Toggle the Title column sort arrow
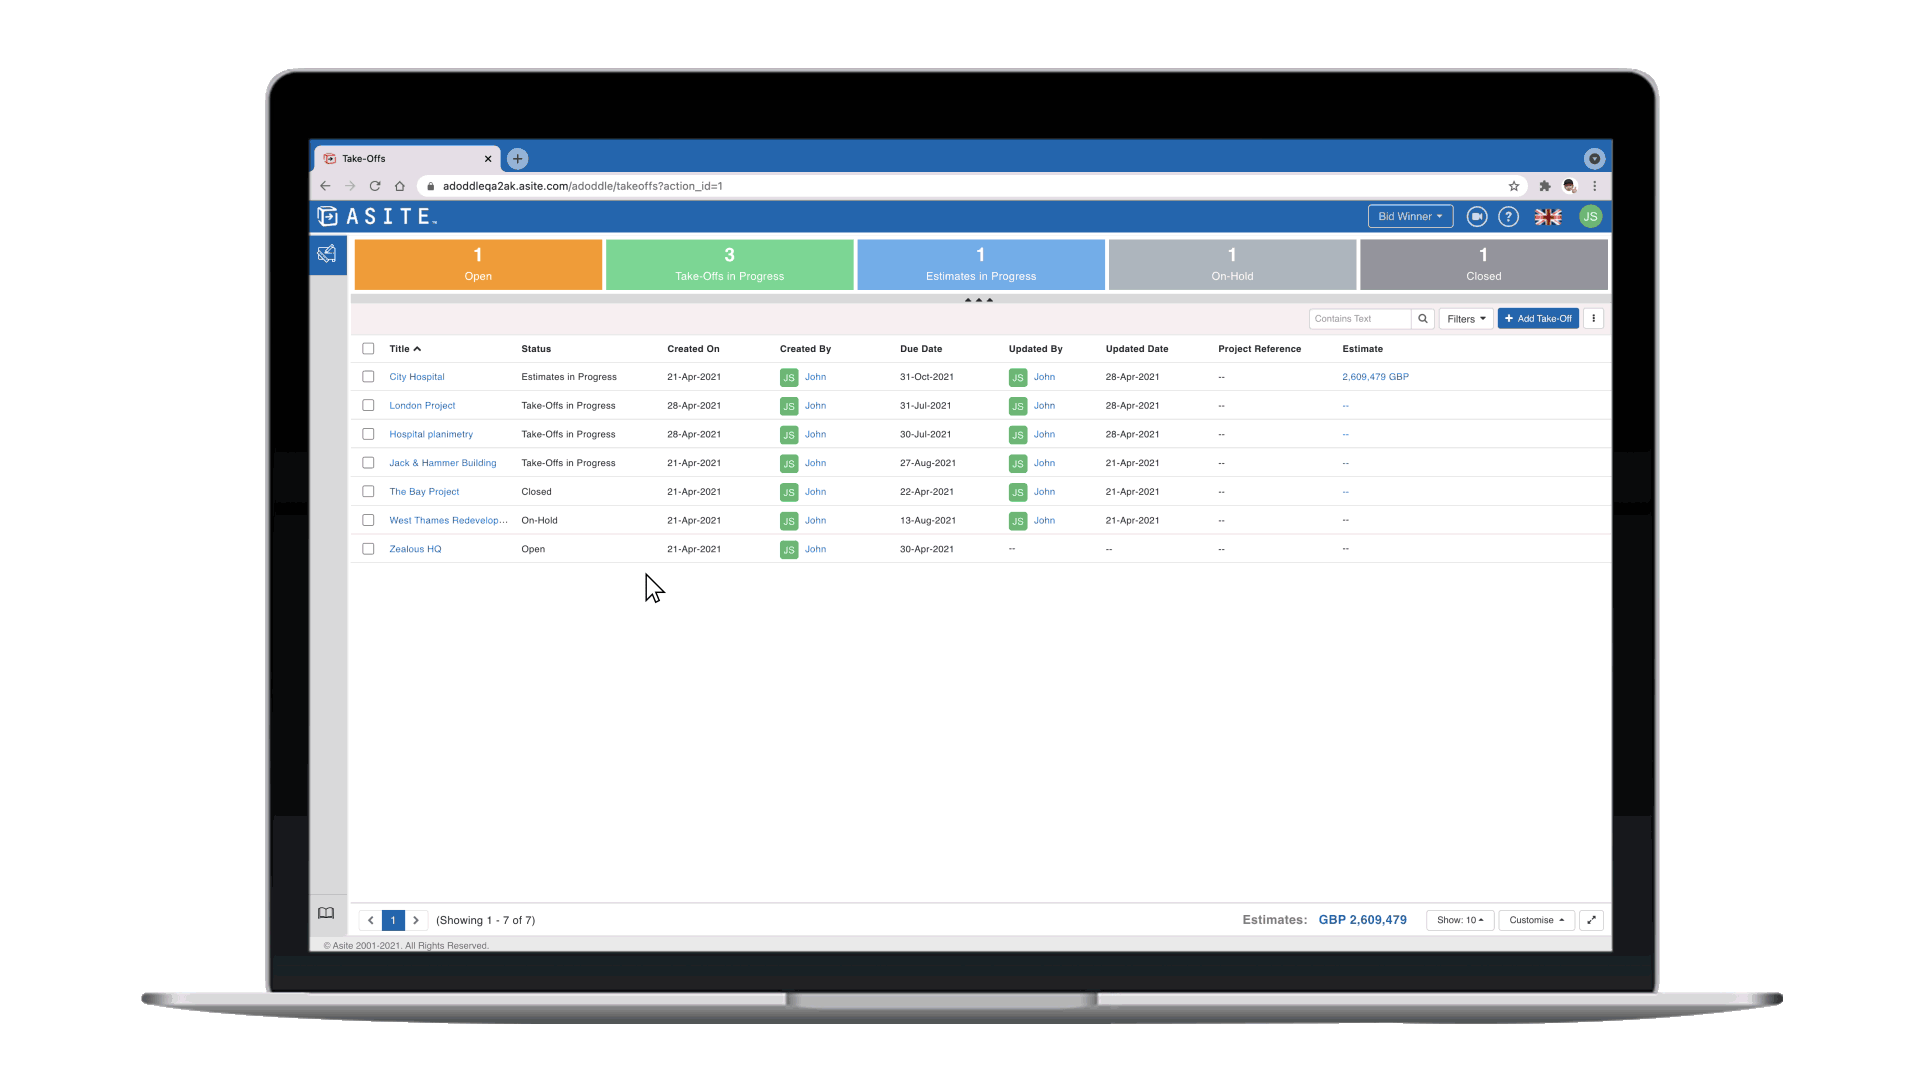The width and height of the screenshot is (1920, 1080). point(404,348)
